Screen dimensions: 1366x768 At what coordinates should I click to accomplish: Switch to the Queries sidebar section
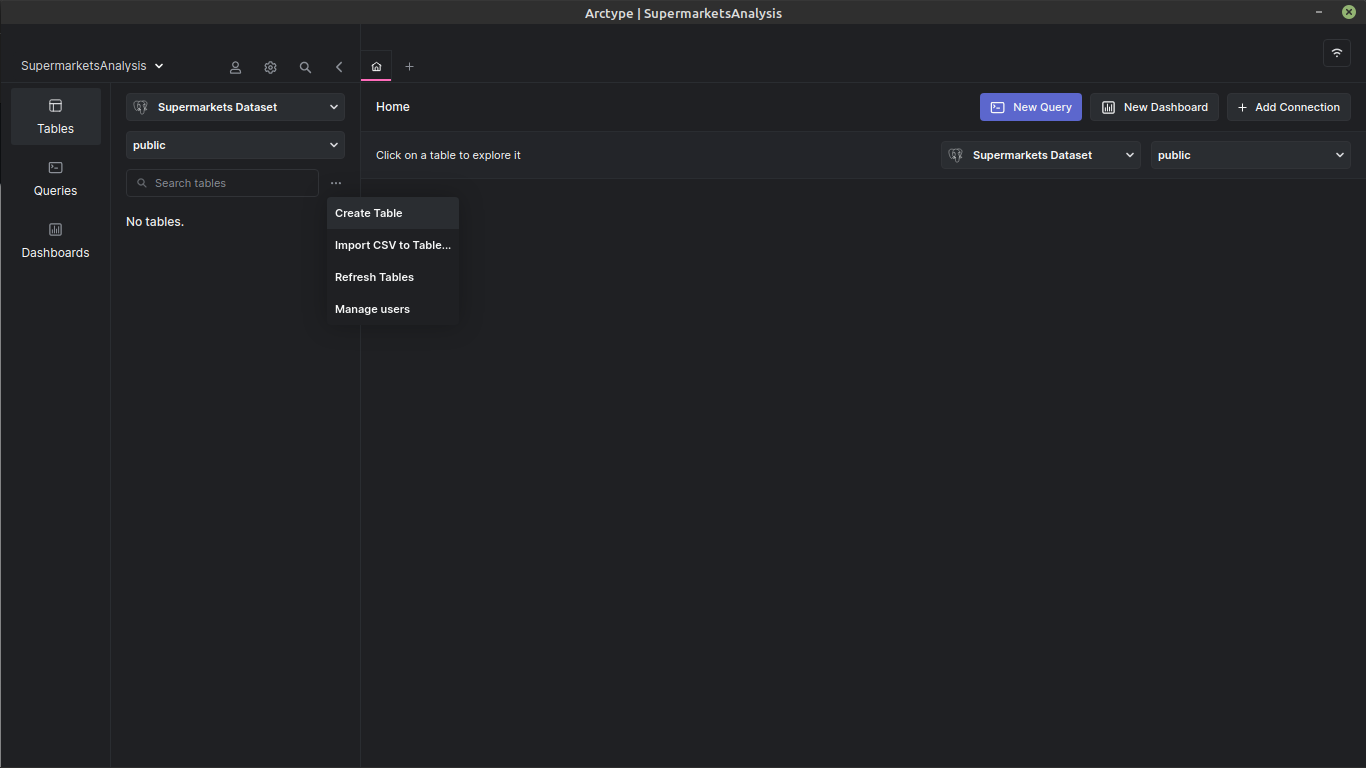[x=55, y=180]
